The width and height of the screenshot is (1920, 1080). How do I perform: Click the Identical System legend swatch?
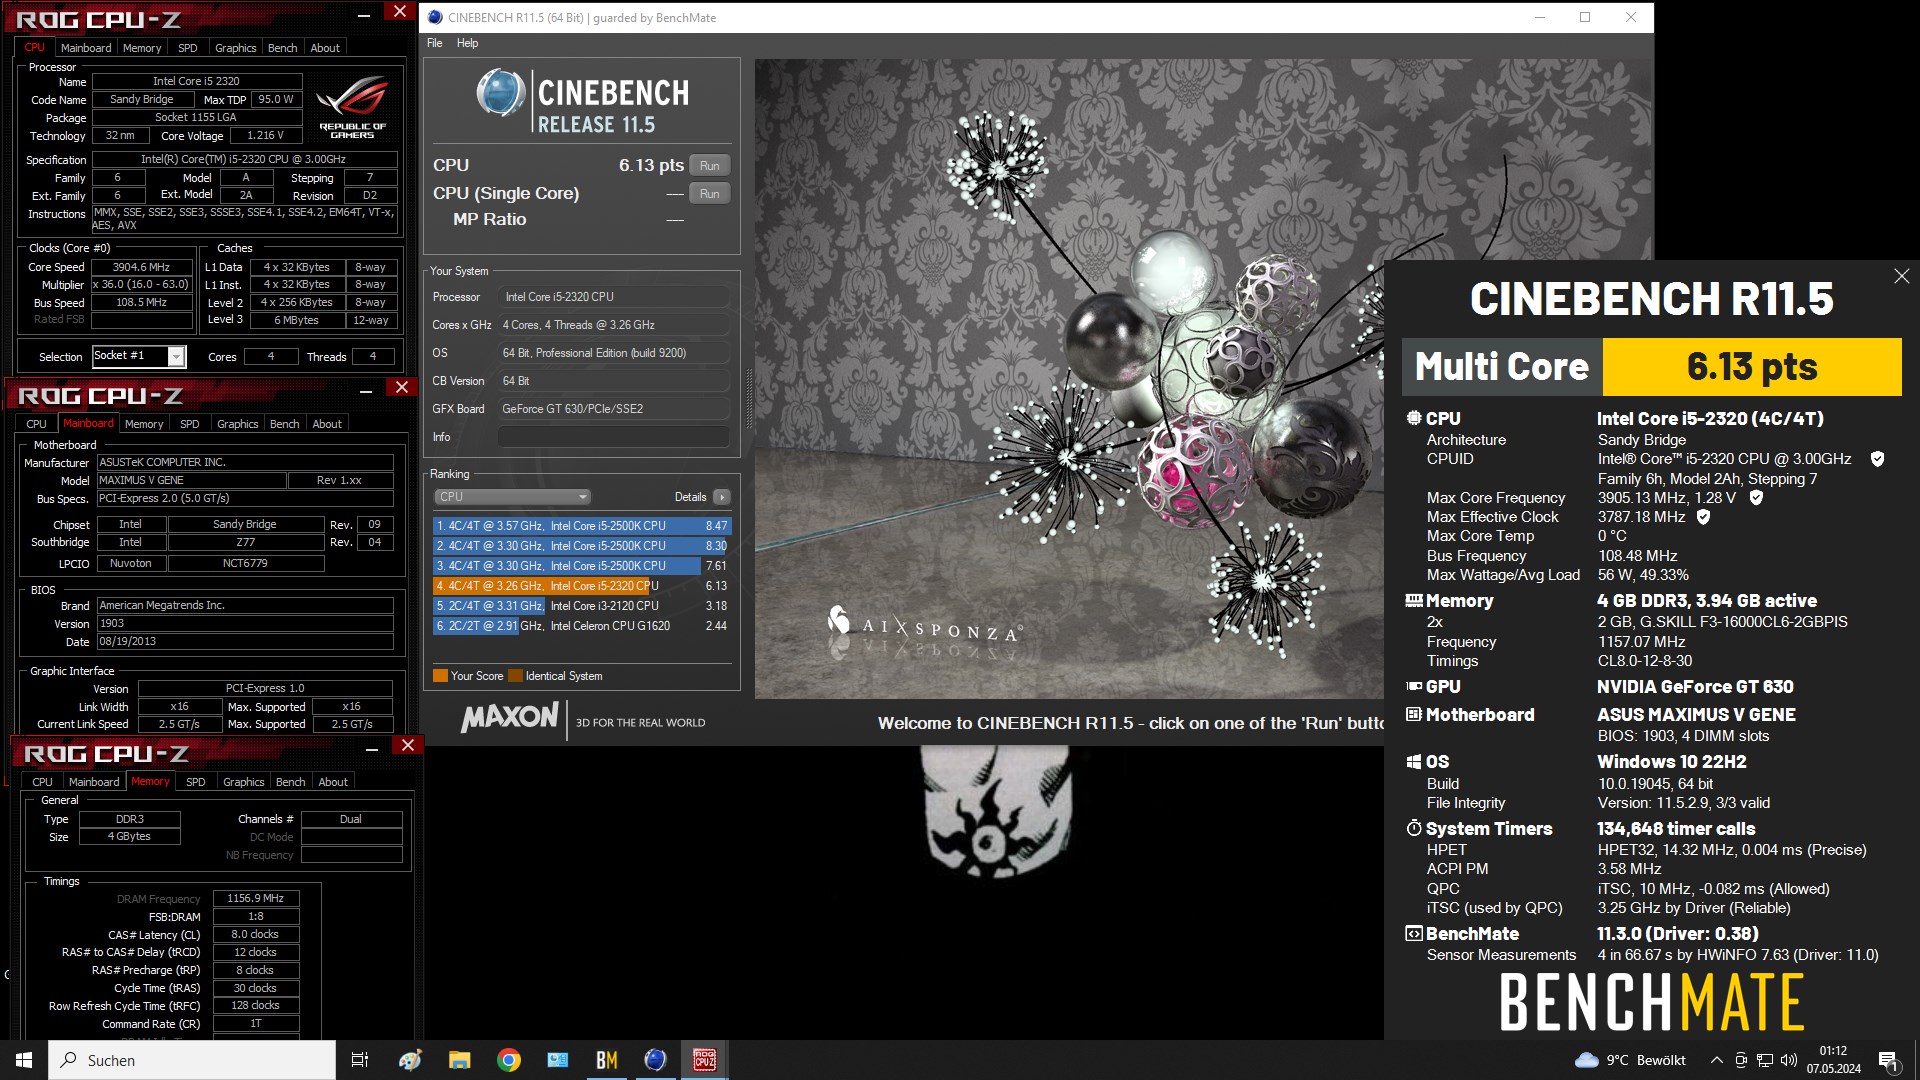[x=515, y=676]
